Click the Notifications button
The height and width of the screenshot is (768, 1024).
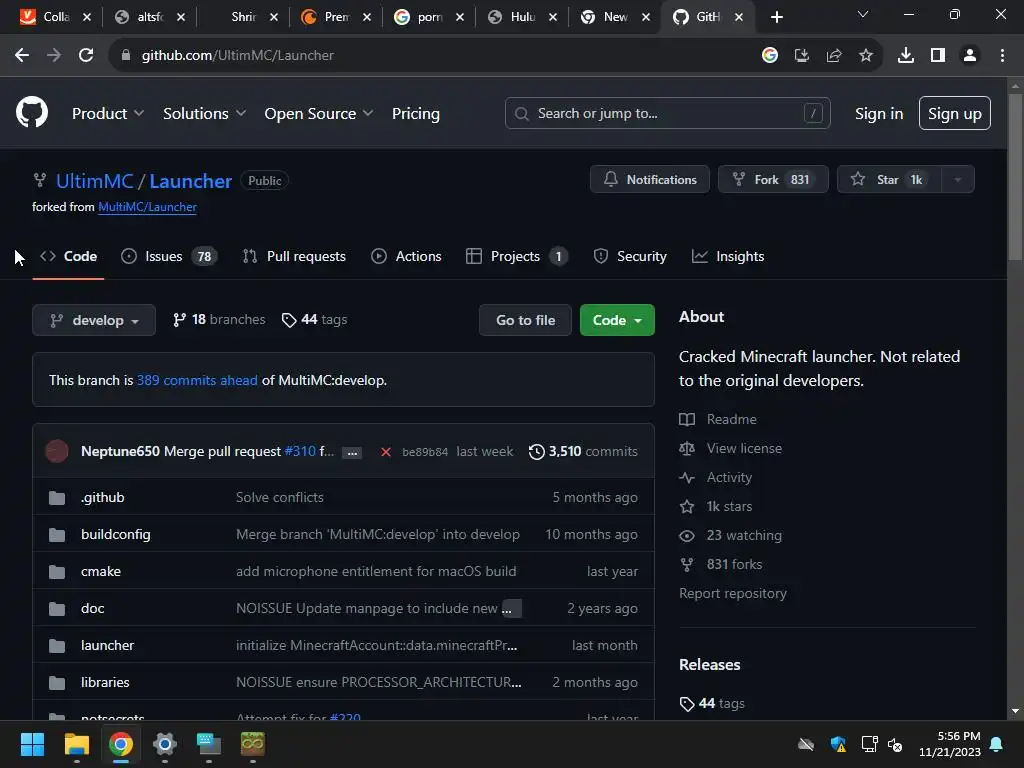point(650,180)
